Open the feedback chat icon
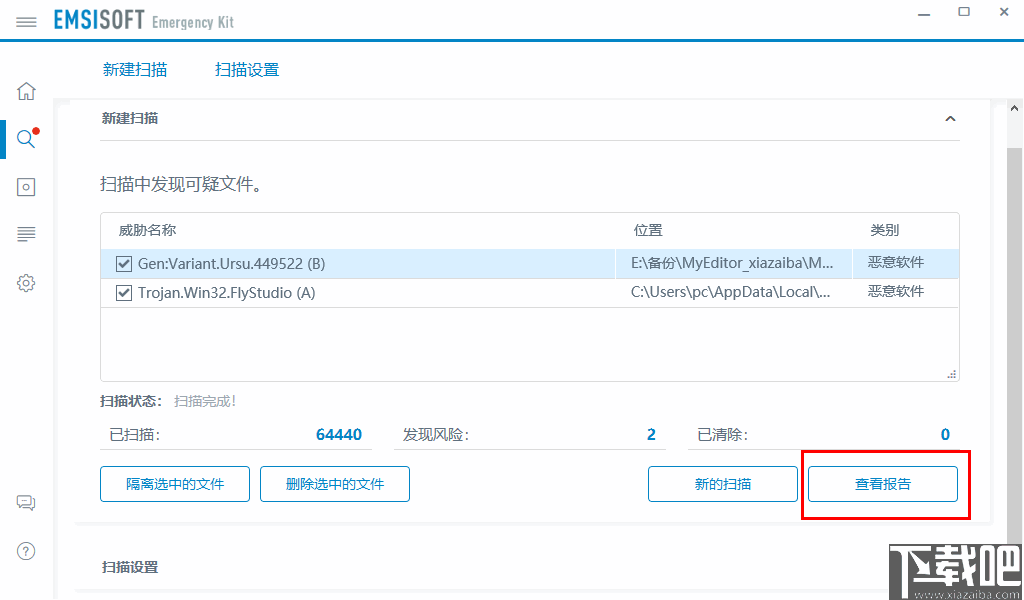 pos(25,503)
